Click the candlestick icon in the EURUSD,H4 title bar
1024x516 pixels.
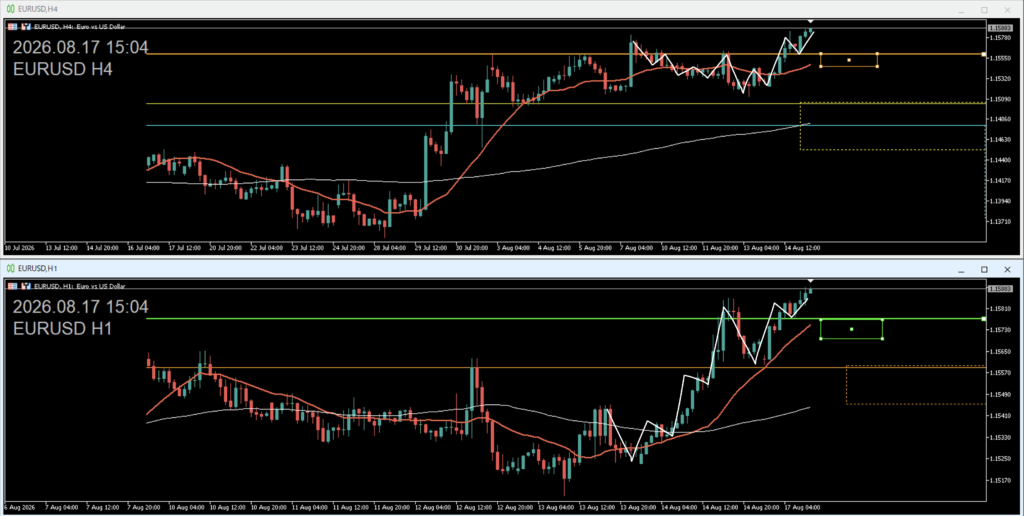point(10,9)
